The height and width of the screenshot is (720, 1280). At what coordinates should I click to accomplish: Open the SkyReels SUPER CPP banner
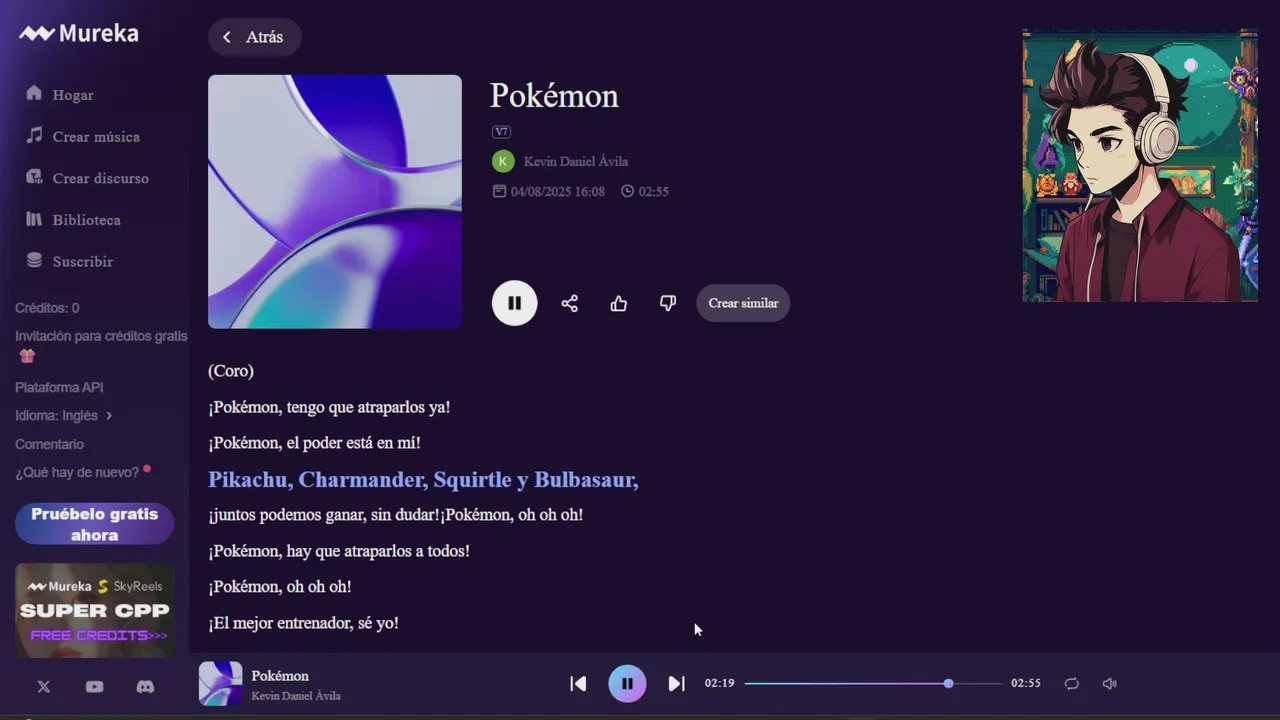95,610
